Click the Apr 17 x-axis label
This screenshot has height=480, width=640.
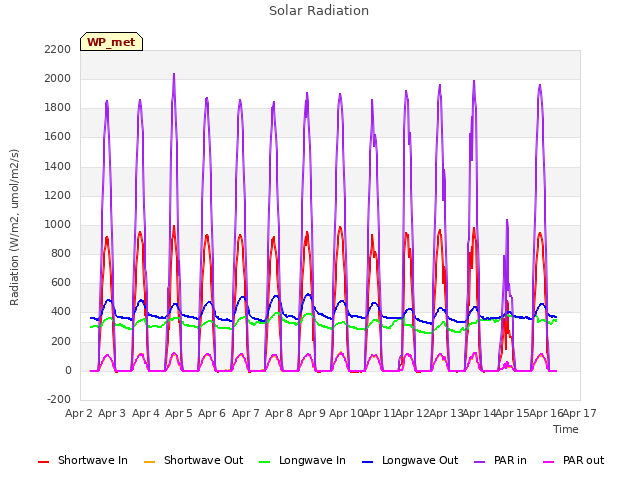580,413
